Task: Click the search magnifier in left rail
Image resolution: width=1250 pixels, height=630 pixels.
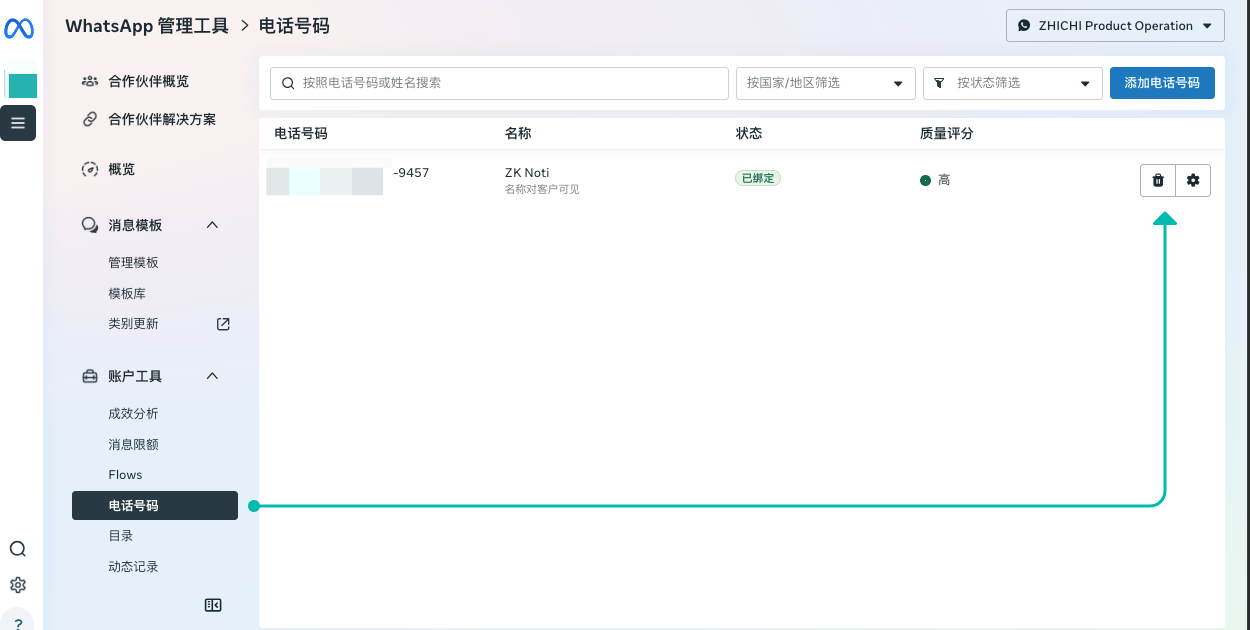Action: click(18, 549)
